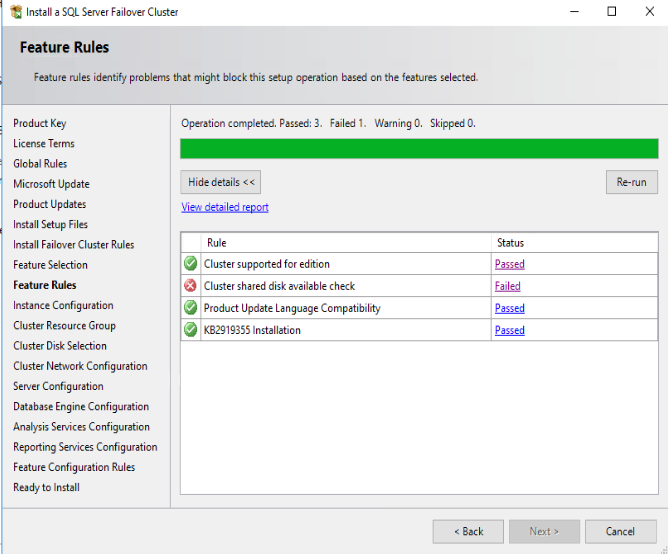Minimize the installer window

(574, 12)
